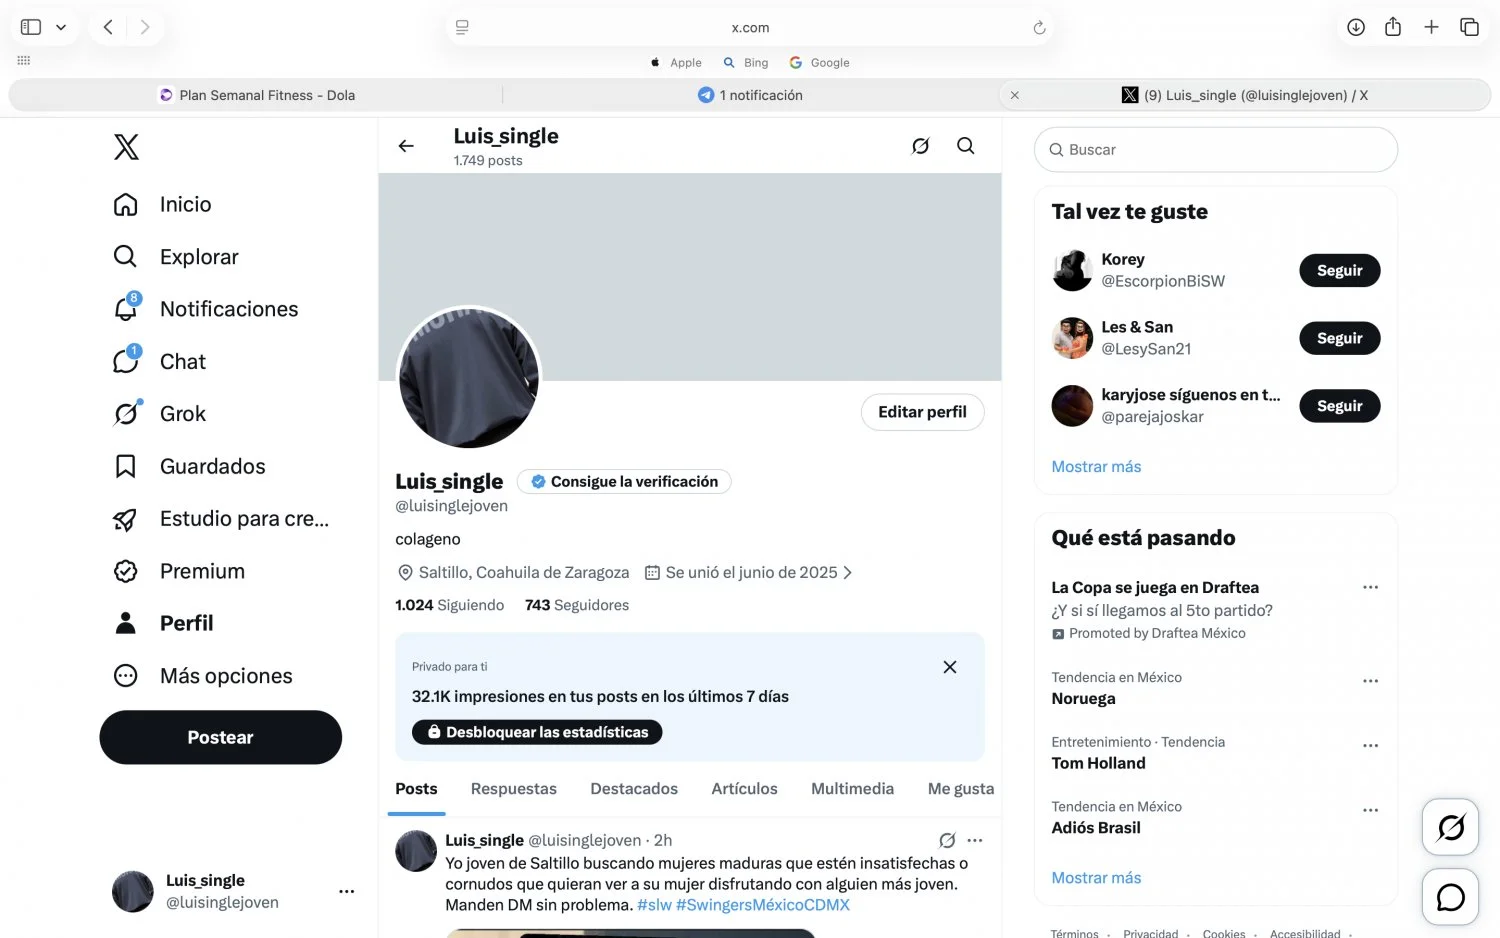Open the Más opciones menu
This screenshot has height=938, width=1500.
(x=203, y=676)
